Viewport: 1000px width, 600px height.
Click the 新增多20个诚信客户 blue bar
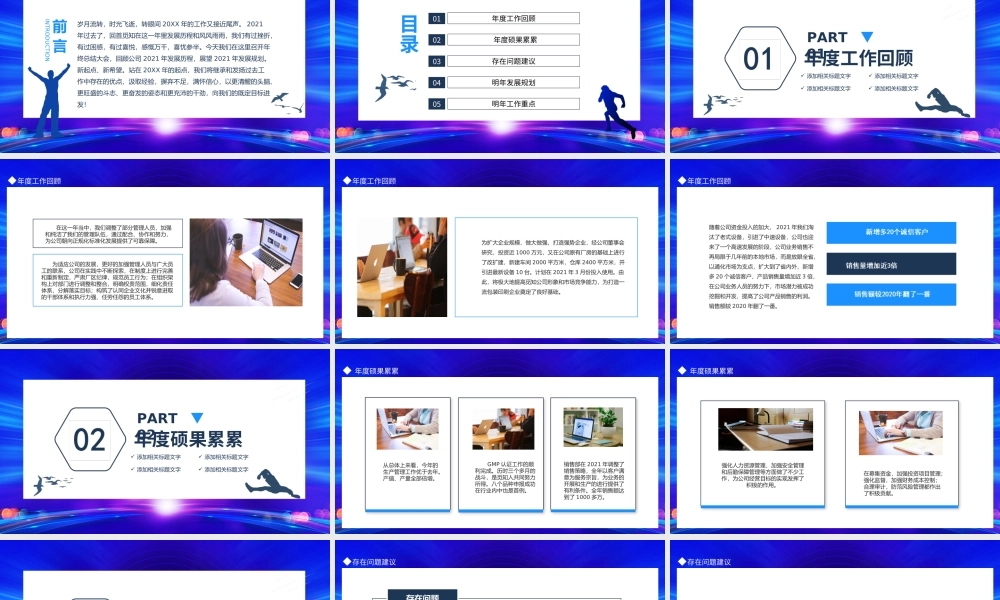pos(891,232)
